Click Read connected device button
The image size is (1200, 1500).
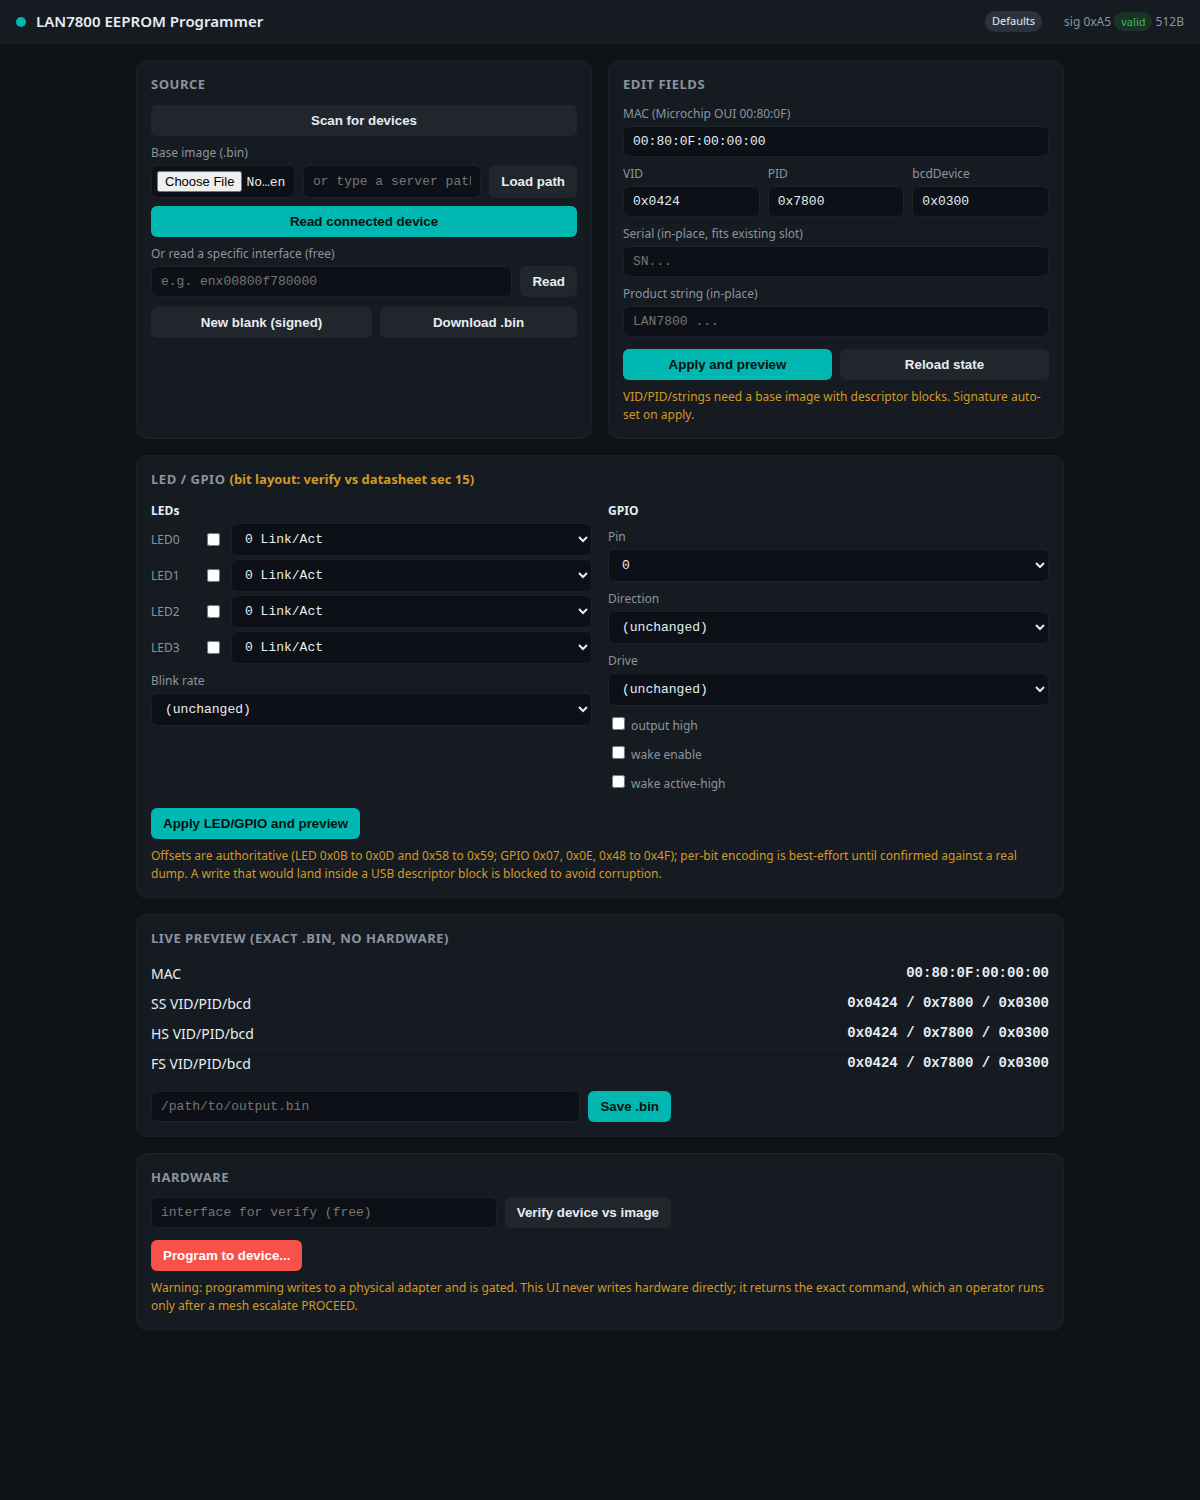click(x=364, y=222)
